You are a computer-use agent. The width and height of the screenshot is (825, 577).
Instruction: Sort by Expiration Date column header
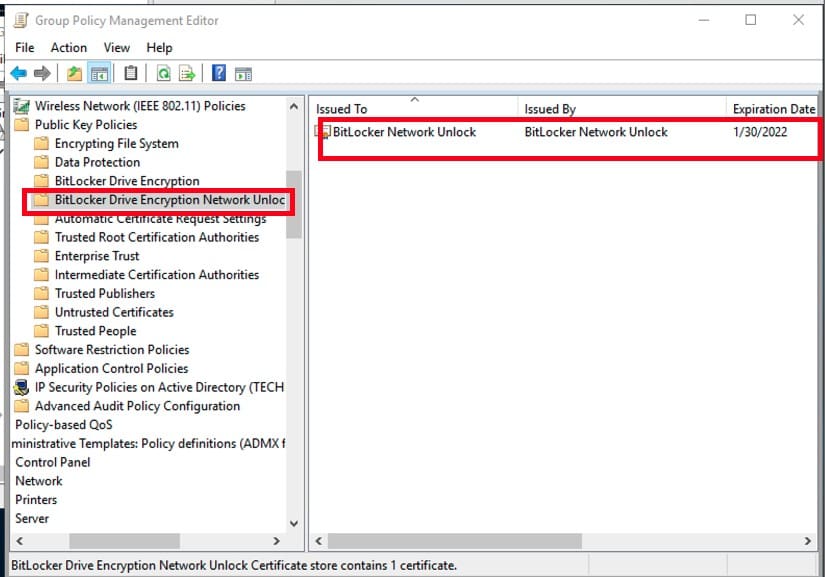click(x=773, y=109)
